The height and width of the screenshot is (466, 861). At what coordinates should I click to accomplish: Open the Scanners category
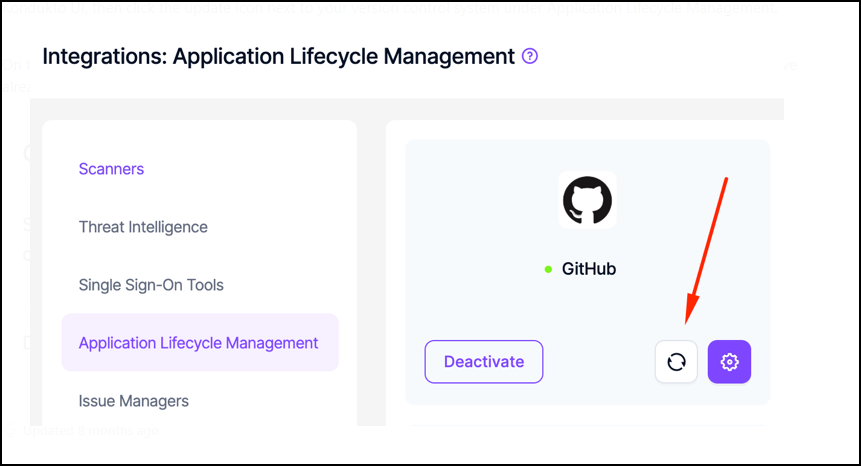coord(111,169)
